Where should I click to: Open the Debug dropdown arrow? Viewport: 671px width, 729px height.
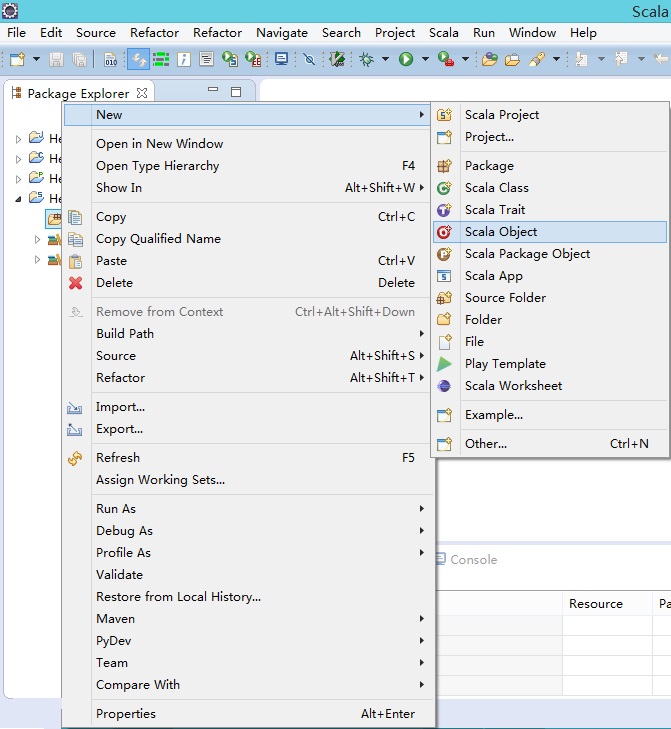click(385, 60)
